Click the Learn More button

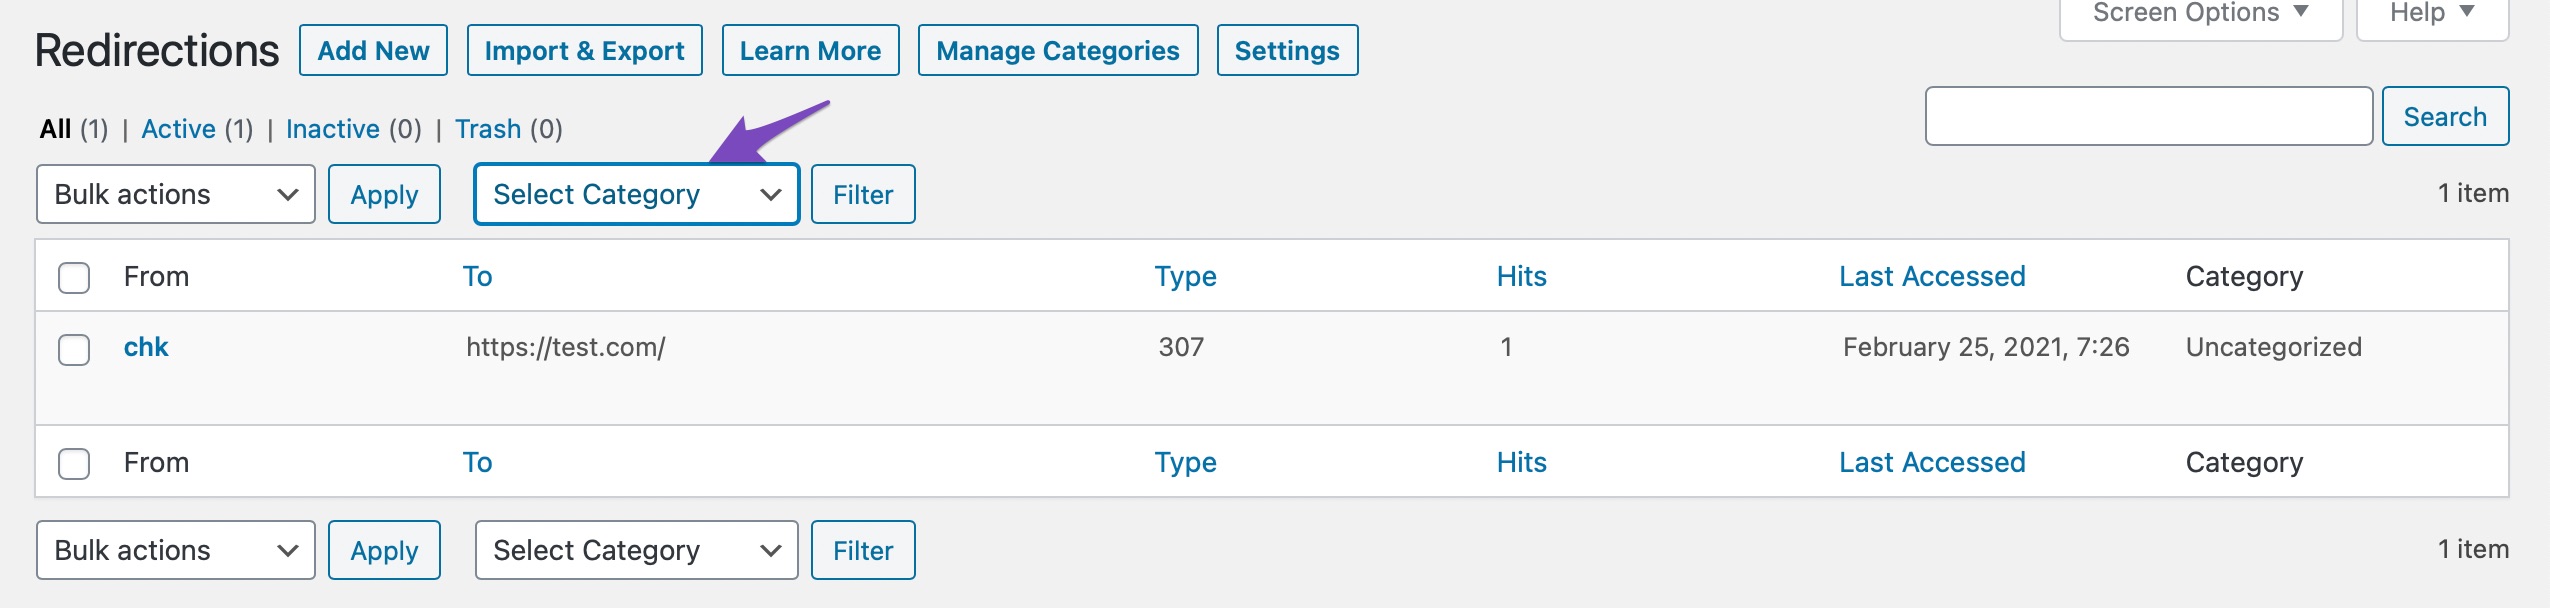click(x=810, y=51)
